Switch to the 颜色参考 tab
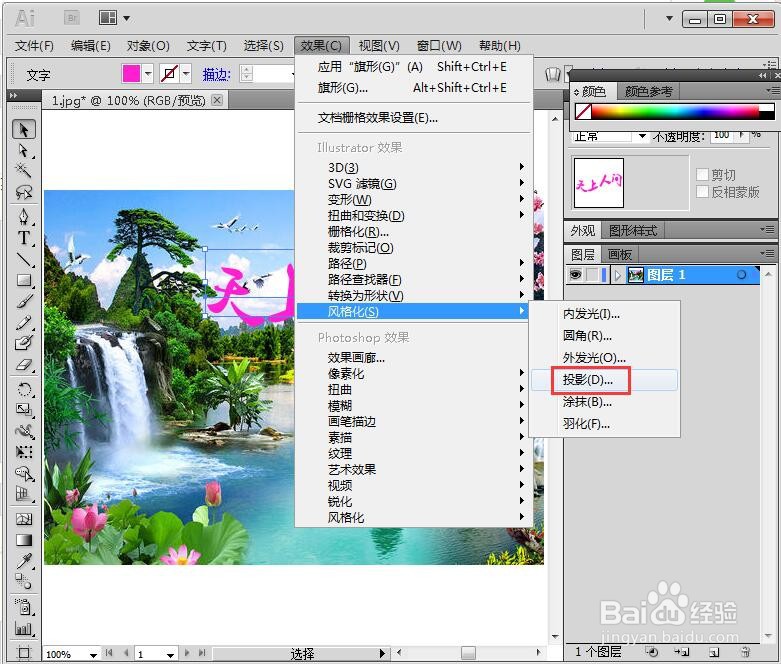This screenshot has height=664, width=781. [x=648, y=92]
